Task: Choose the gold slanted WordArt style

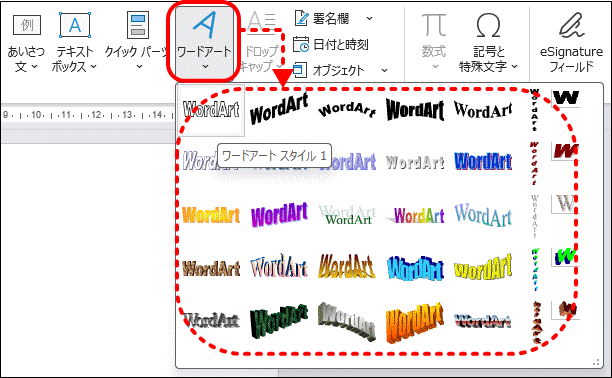Action: pyautogui.click(x=347, y=267)
